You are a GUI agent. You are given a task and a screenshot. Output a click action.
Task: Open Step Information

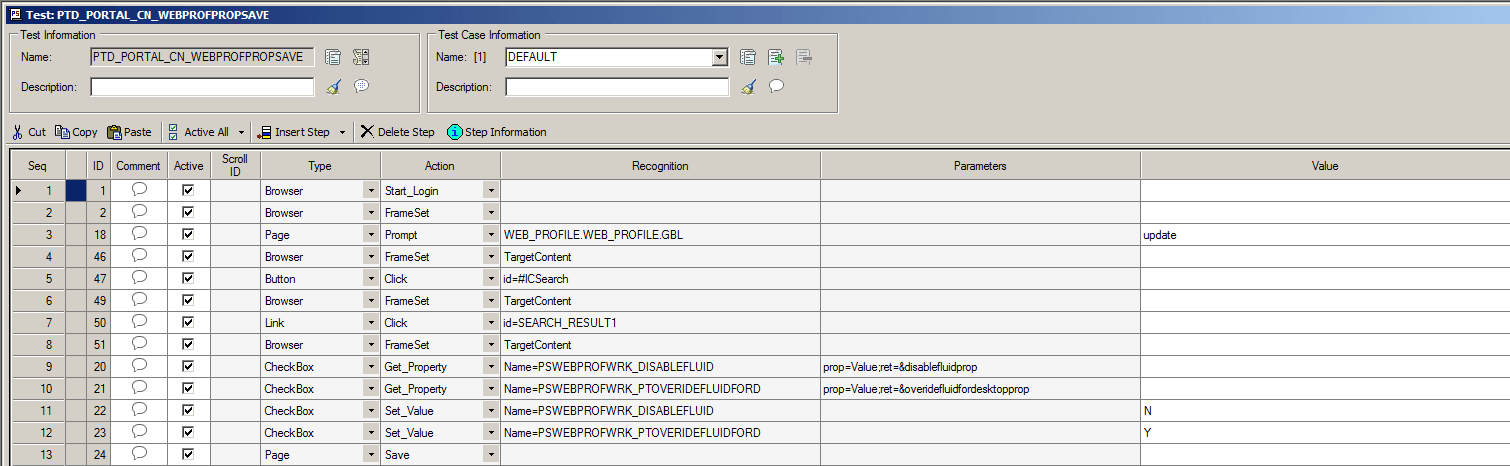[x=497, y=132]
